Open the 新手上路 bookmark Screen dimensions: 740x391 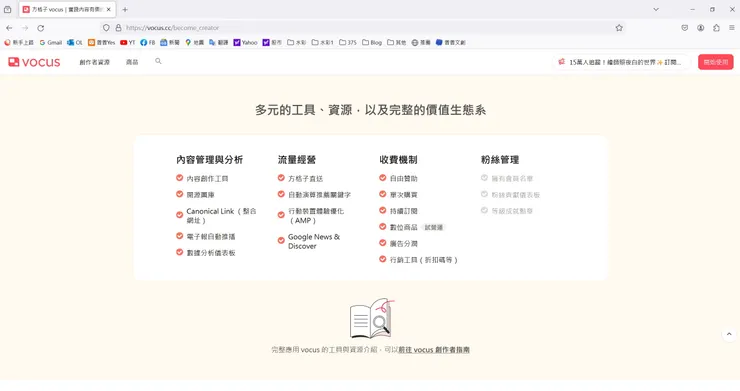click(x=19, y=42)
